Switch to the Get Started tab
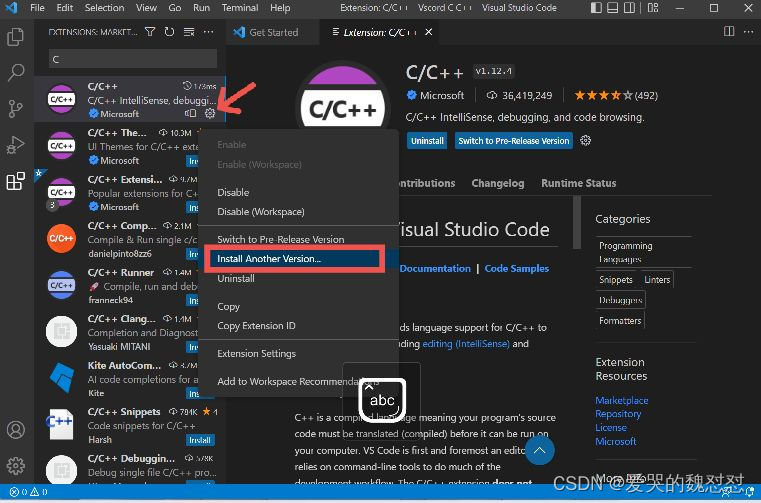The height and width of the screenshot is (503, 761). point(272,32)
